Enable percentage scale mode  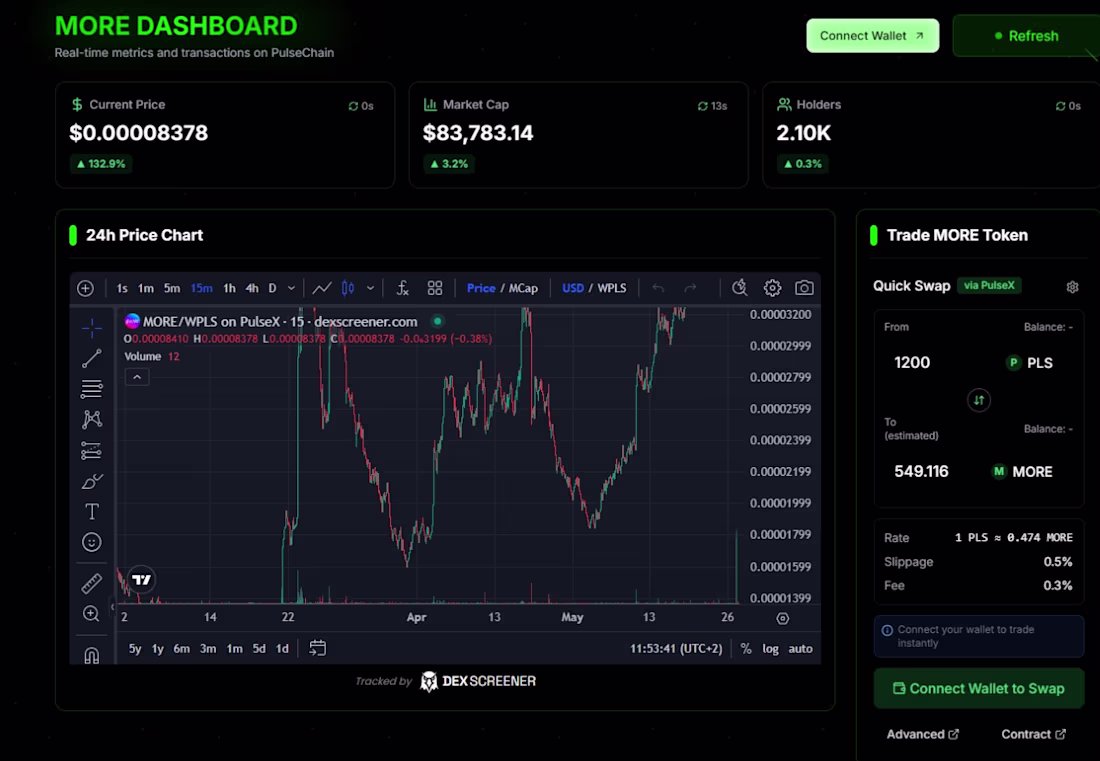pos(746,648)
